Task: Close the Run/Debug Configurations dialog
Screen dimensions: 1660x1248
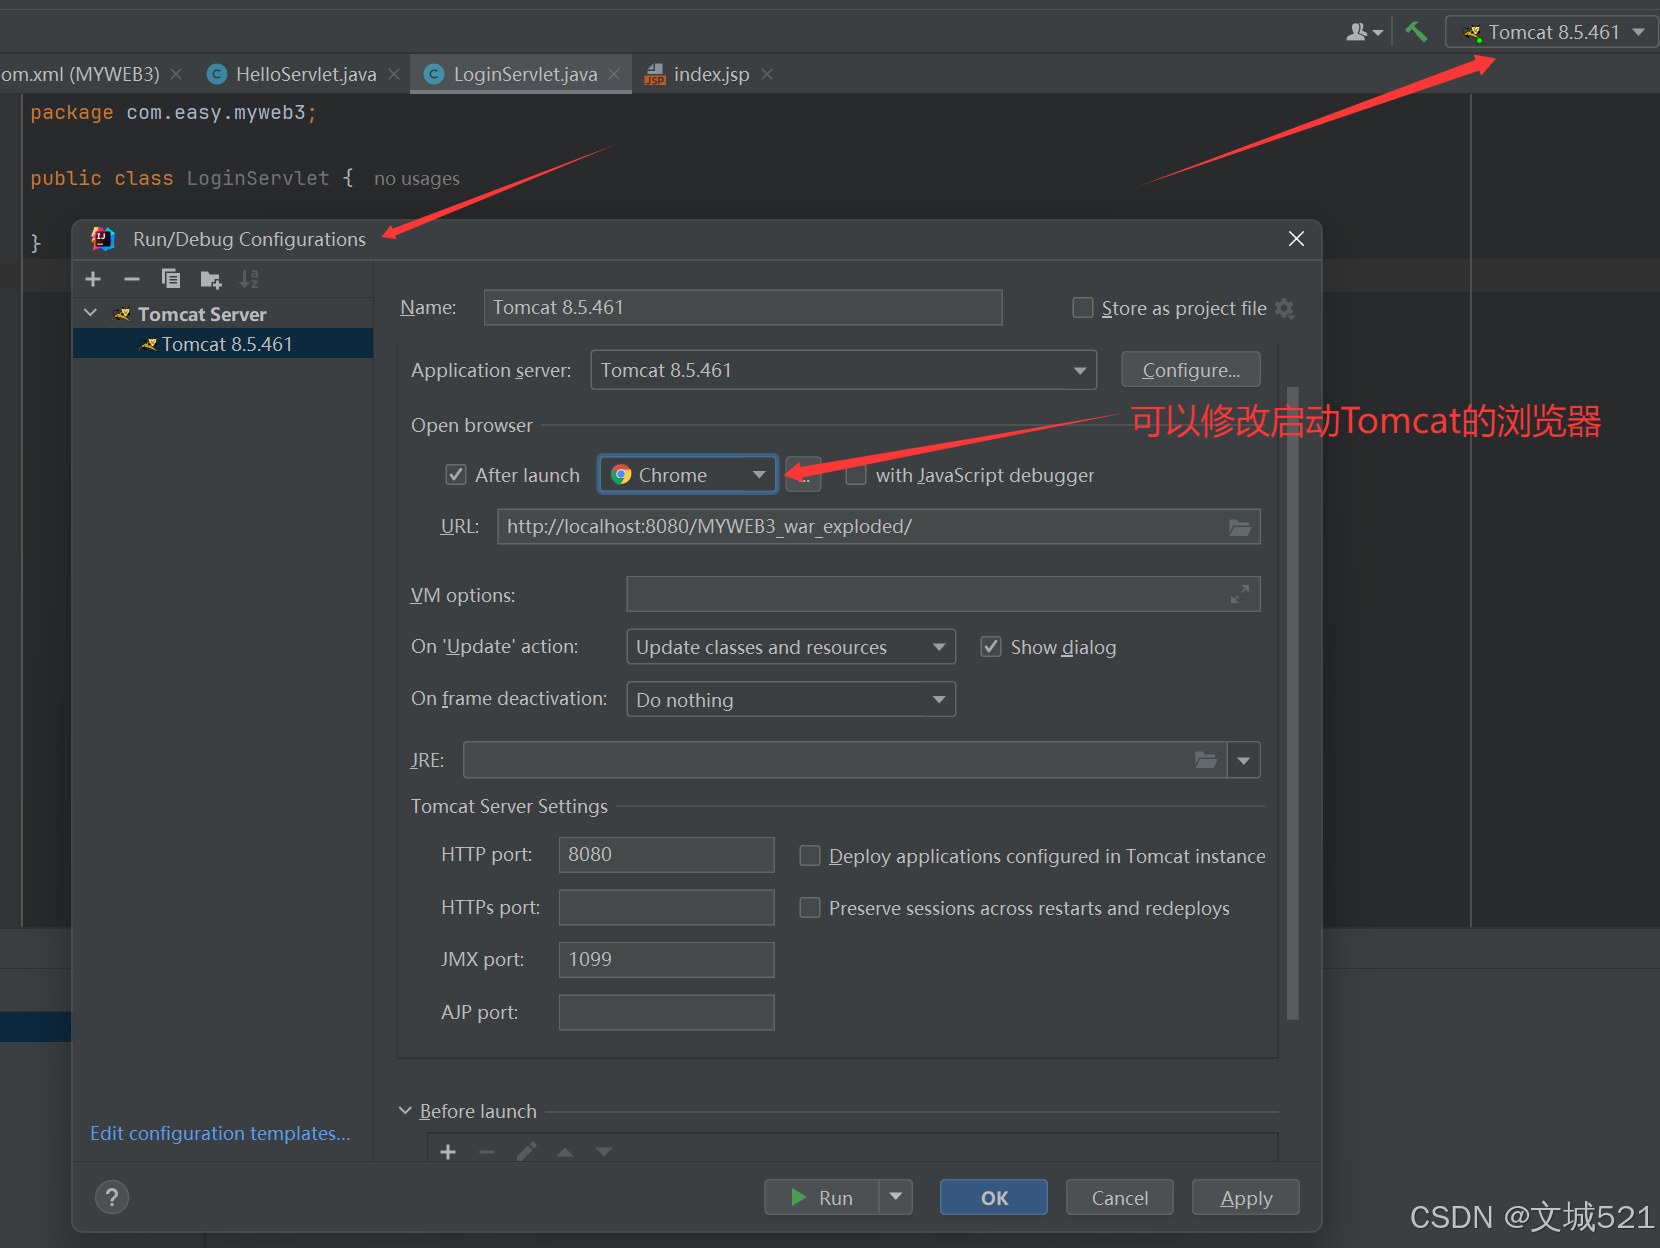Action: click(x=1296, y=239)
